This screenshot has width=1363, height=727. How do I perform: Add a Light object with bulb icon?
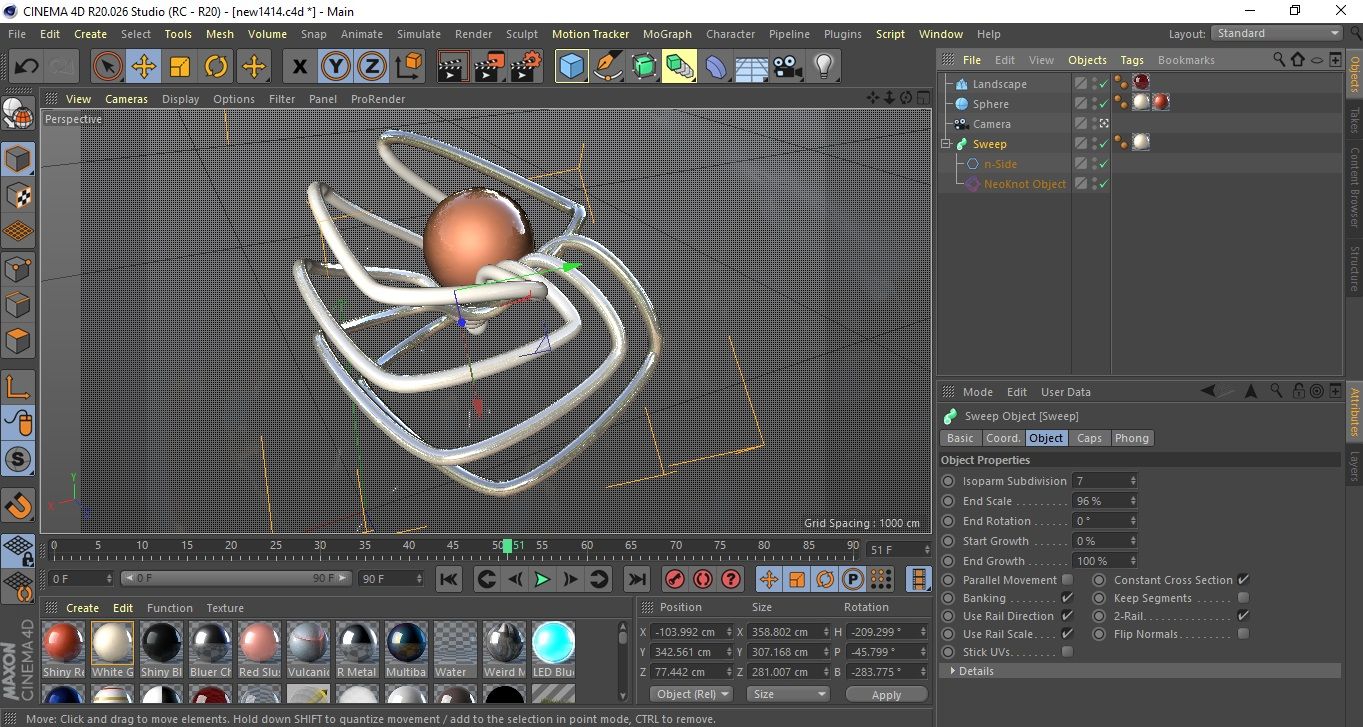click(823, 67)
